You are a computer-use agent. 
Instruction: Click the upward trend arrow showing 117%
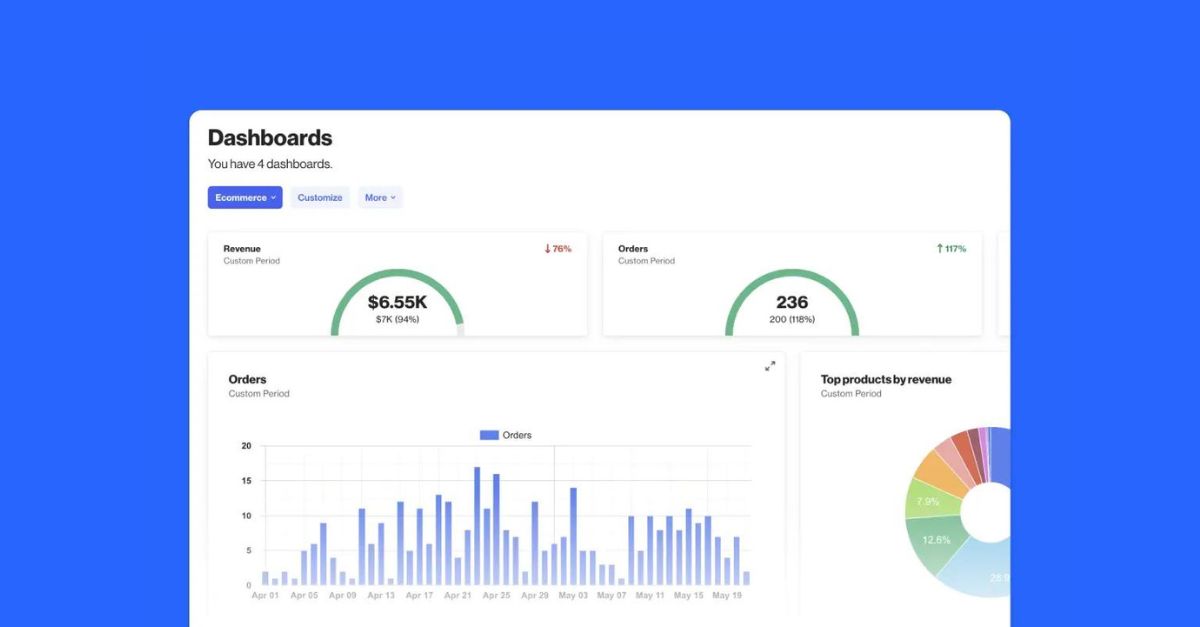[940, 248]
